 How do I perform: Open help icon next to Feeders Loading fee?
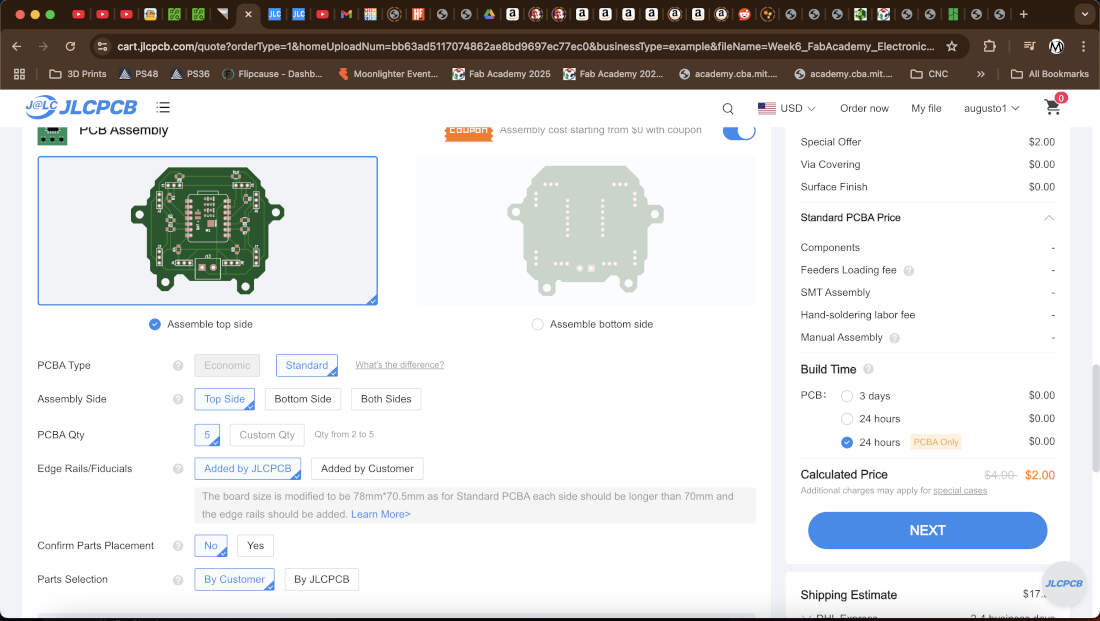(x=908, y=270)
